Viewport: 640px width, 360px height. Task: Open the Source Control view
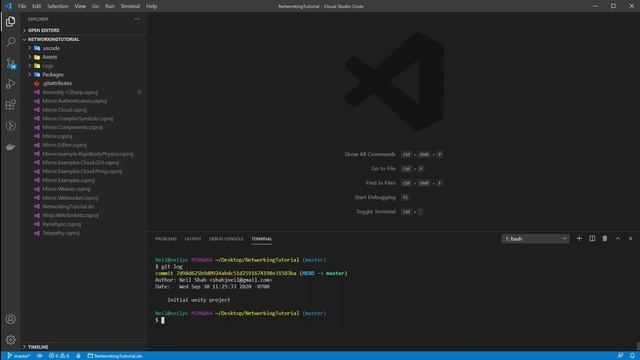tap(11, 63)
